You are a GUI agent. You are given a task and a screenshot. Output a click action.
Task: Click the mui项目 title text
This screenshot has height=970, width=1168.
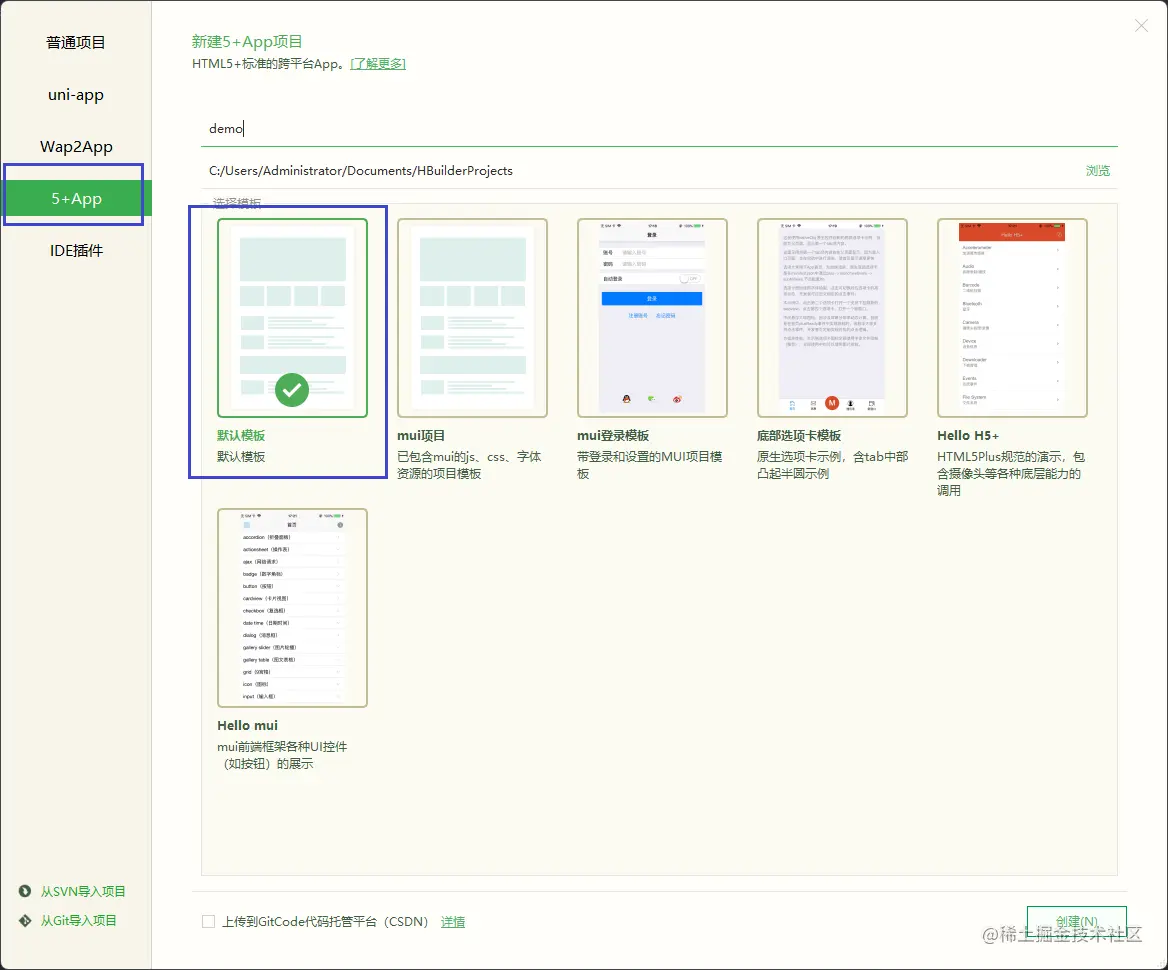(421, 436)
